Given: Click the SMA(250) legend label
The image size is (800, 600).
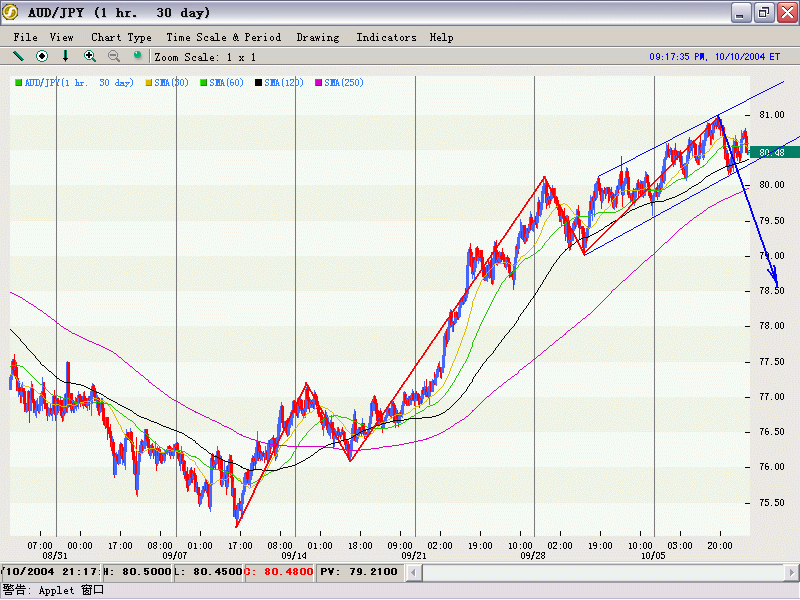Looking at the screenshot, I should pyautogui.click(x=343, y=83).
